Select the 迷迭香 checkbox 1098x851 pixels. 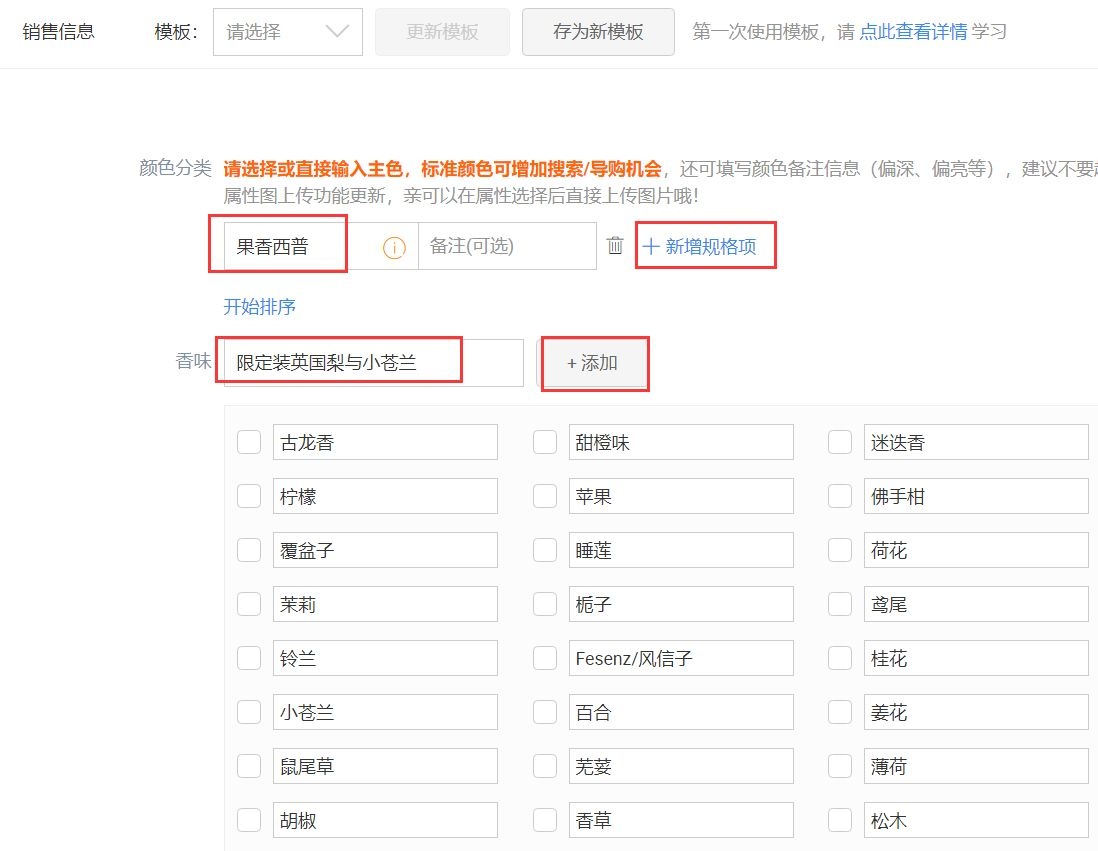click(840, 442)
